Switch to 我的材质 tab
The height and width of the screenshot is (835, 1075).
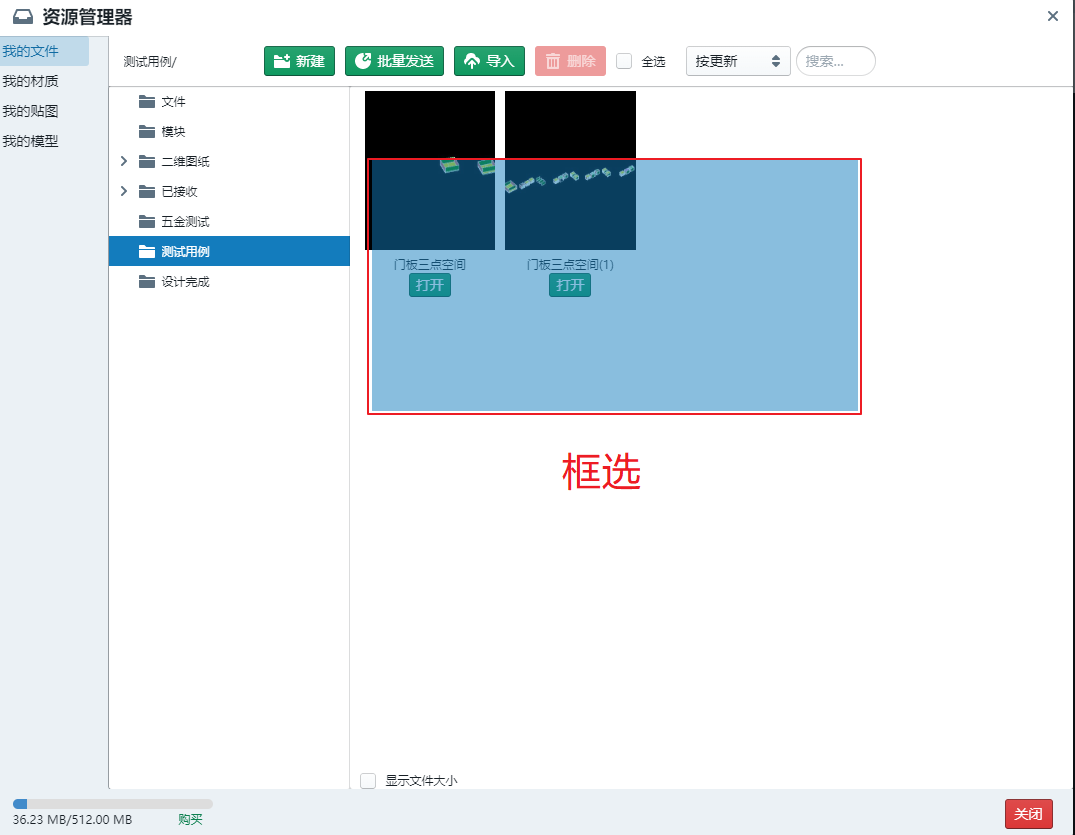(x=30, y=81)
